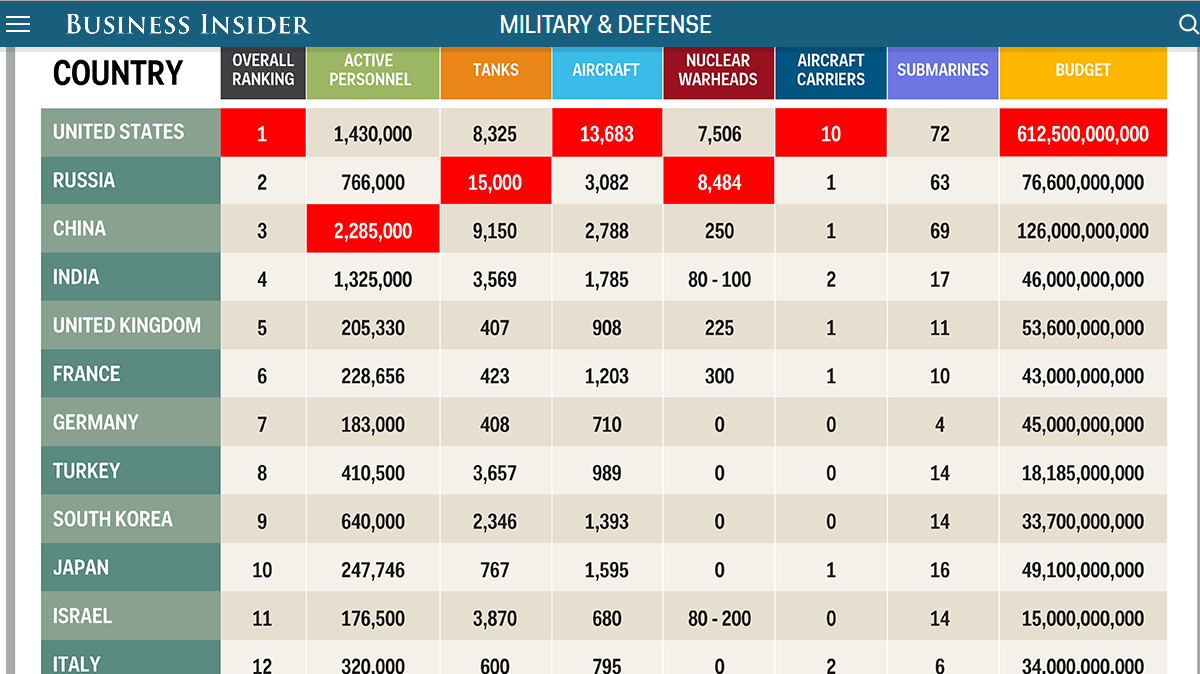Click the orange Tanks column header
This screenshot has height=674, width=1200.
496,70
